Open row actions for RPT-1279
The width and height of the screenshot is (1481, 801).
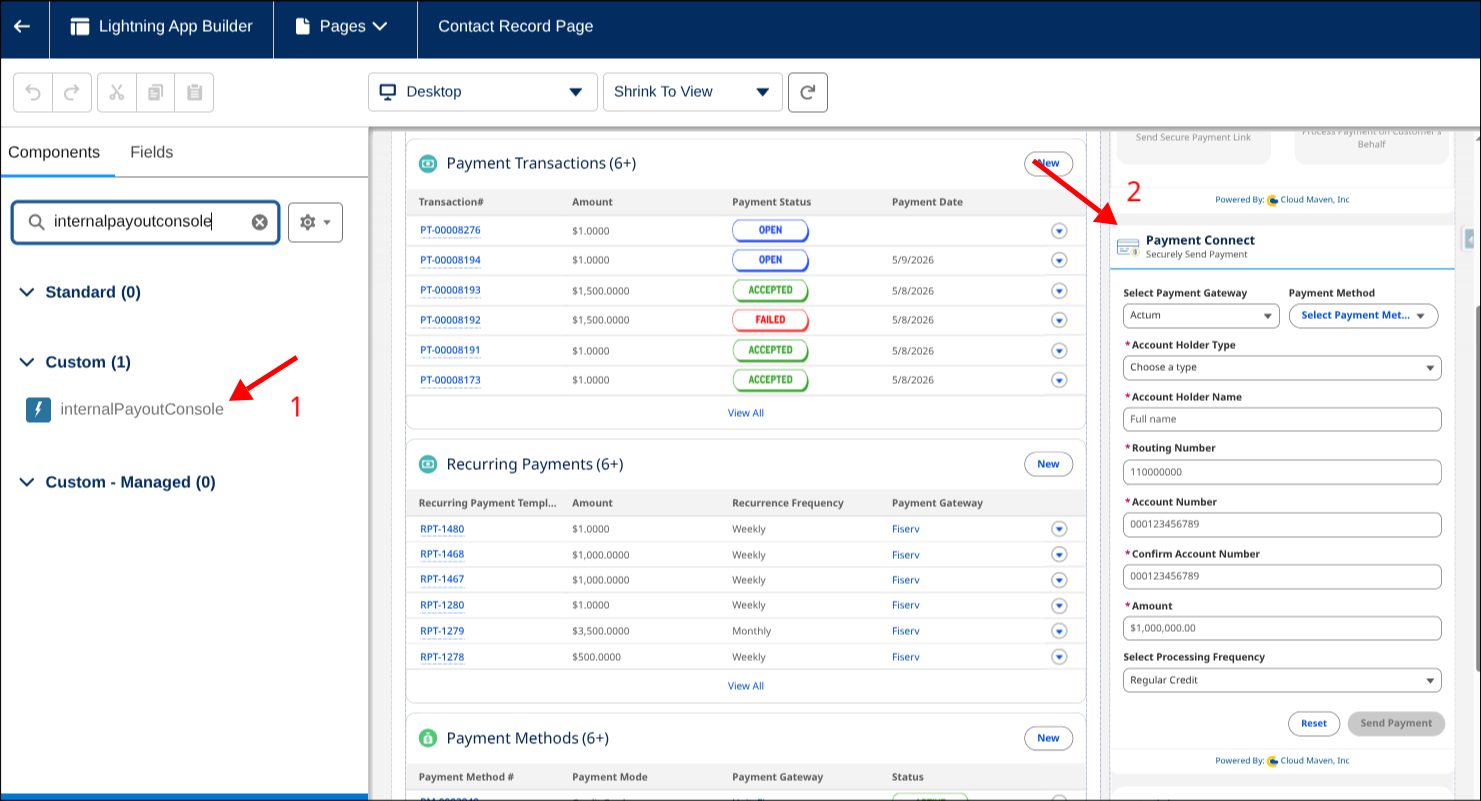click(1059, 631)
